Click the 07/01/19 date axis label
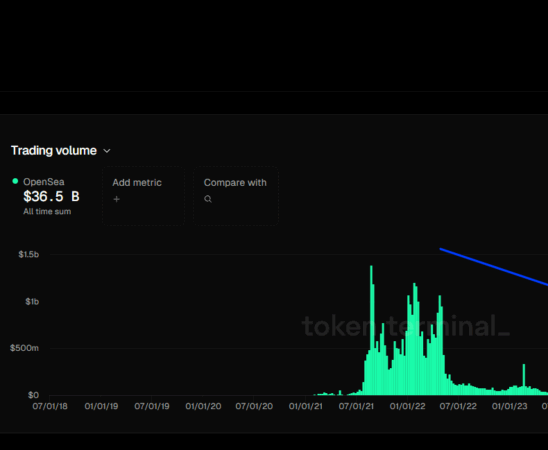 [x=152, y=406]
